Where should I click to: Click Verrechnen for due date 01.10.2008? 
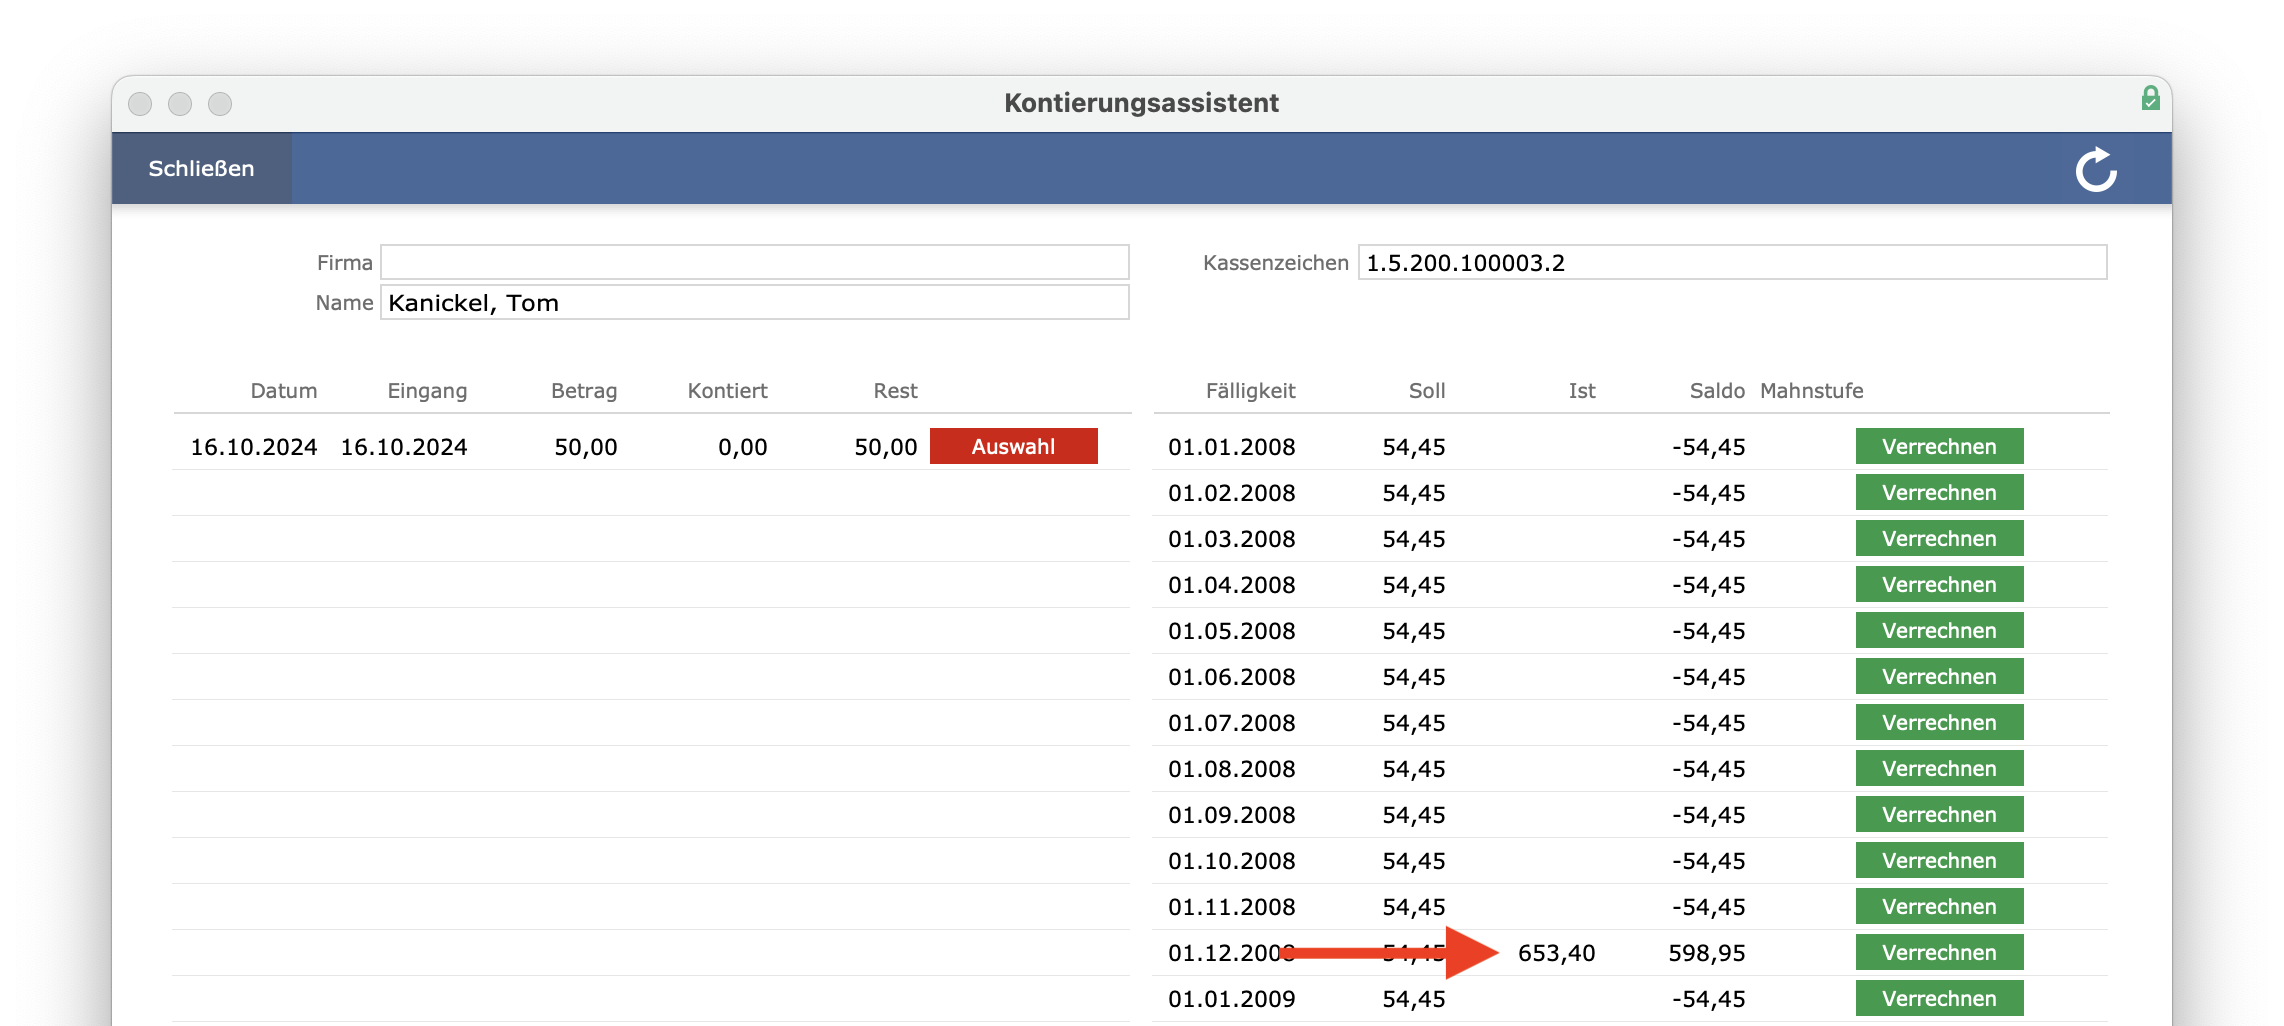pos(1939,860)
